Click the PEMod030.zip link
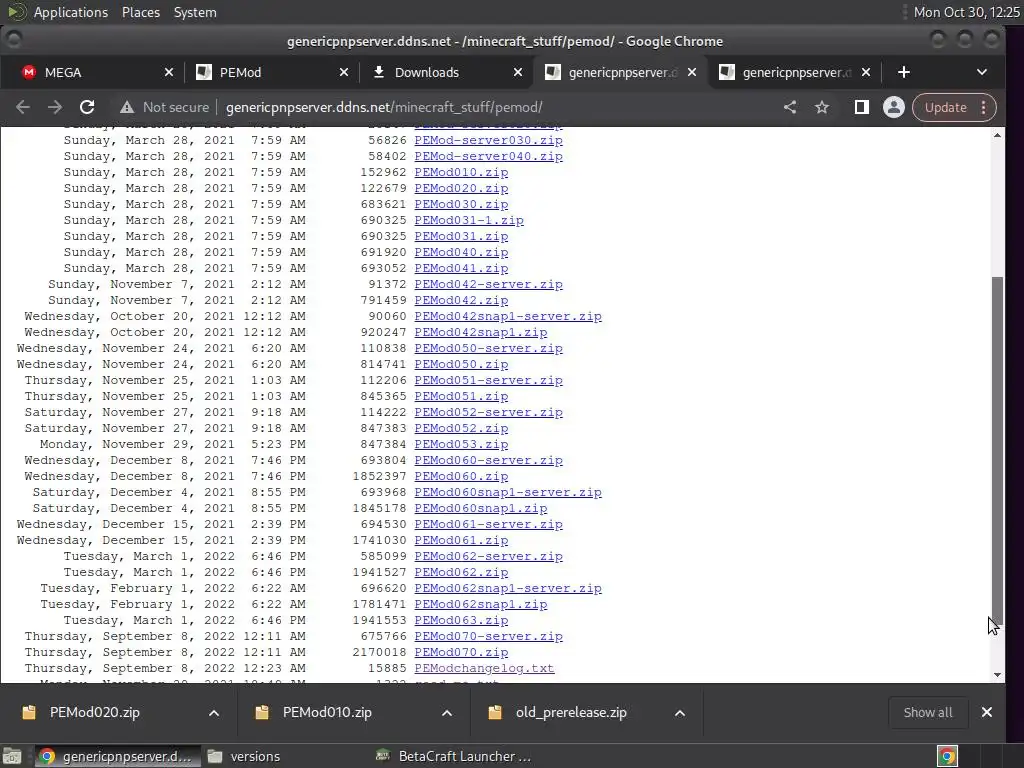 tap(461, 204)
